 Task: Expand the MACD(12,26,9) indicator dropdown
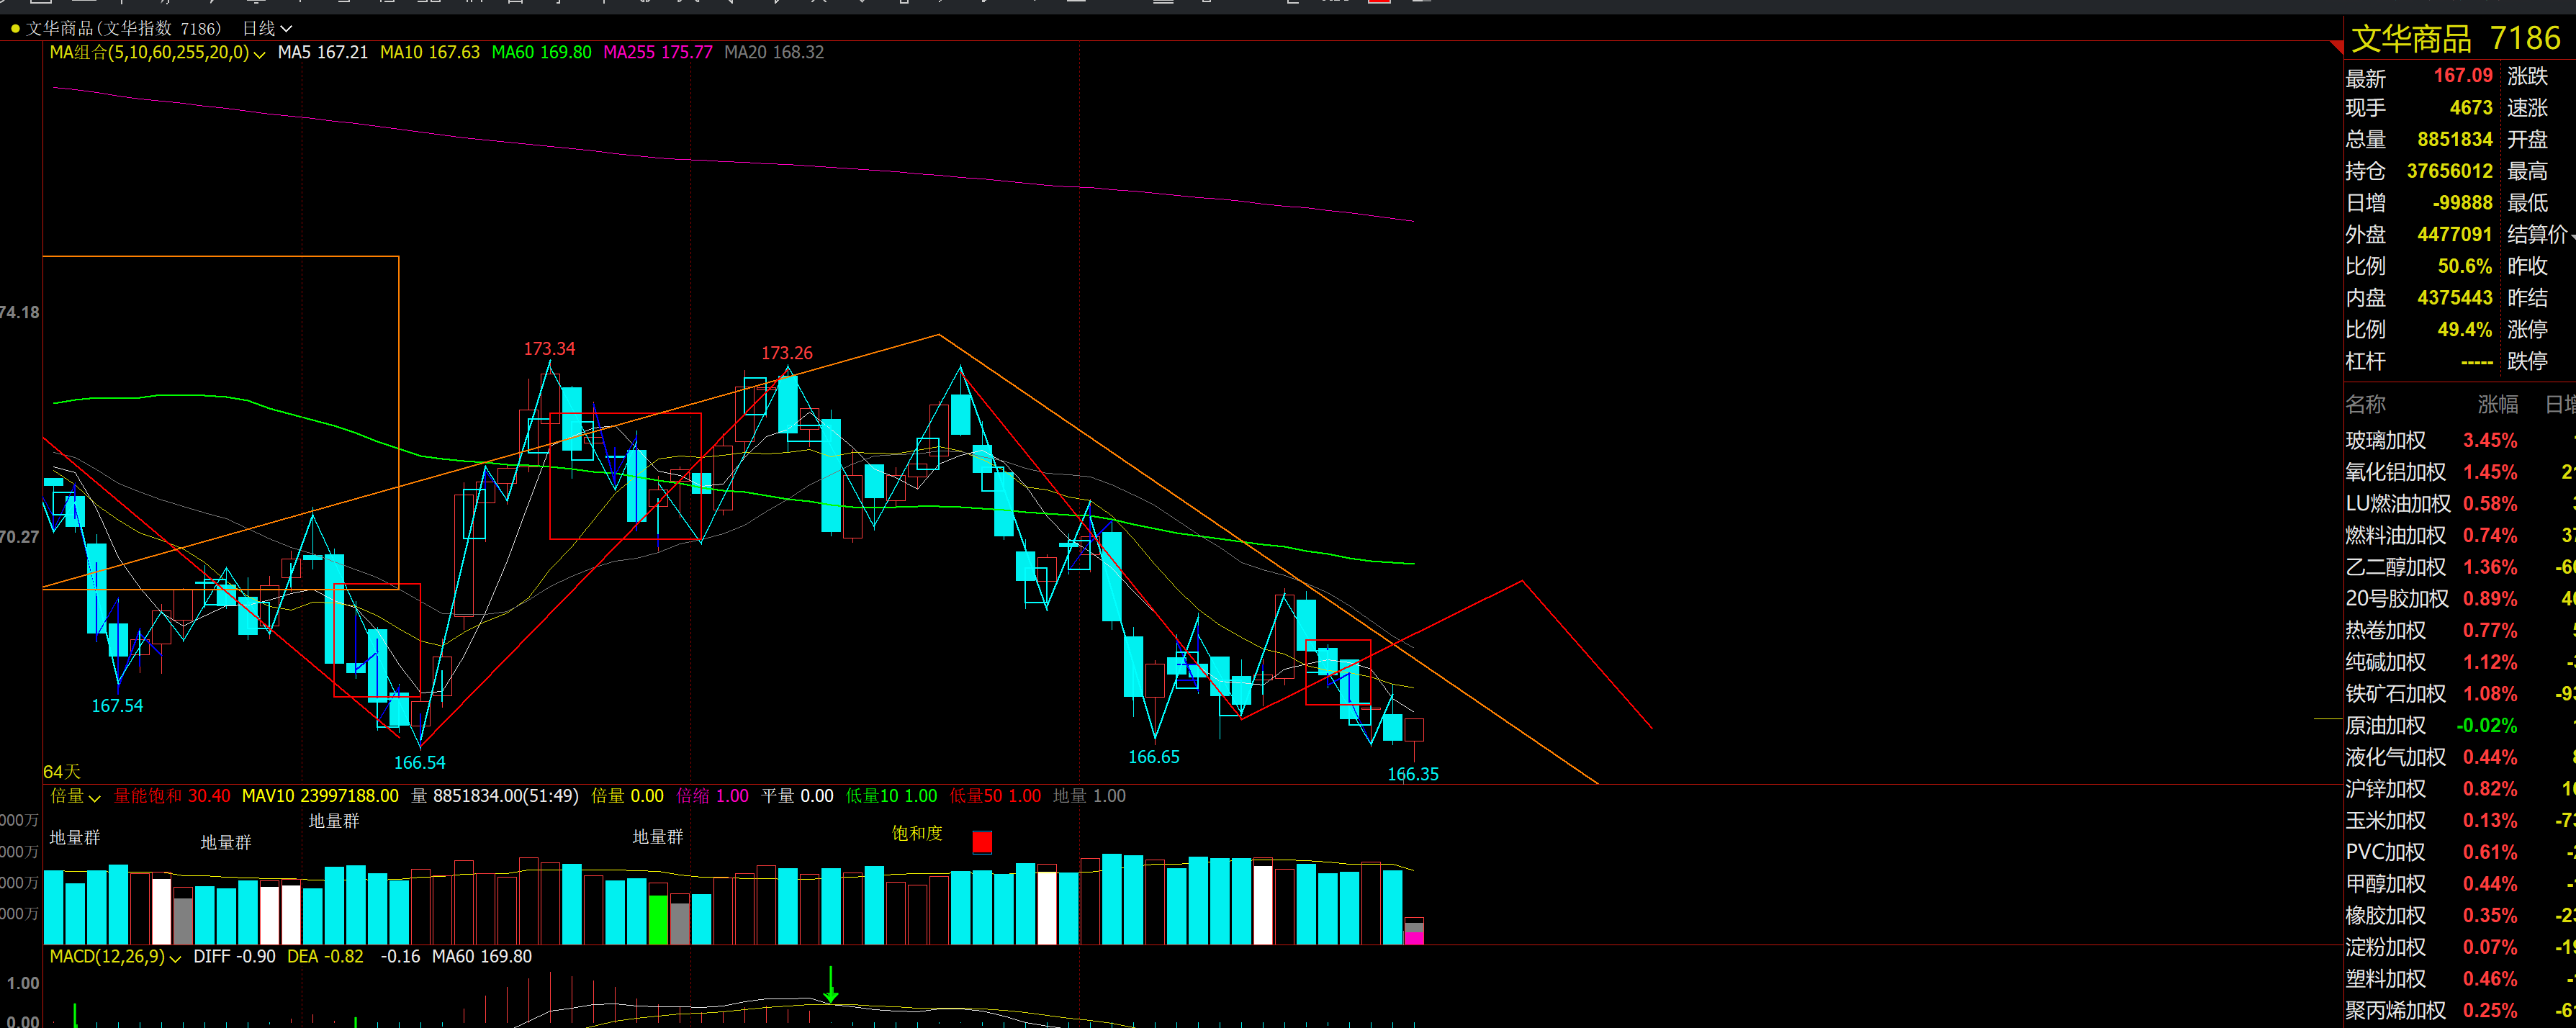pyautogui.click(x=116, y=956)
